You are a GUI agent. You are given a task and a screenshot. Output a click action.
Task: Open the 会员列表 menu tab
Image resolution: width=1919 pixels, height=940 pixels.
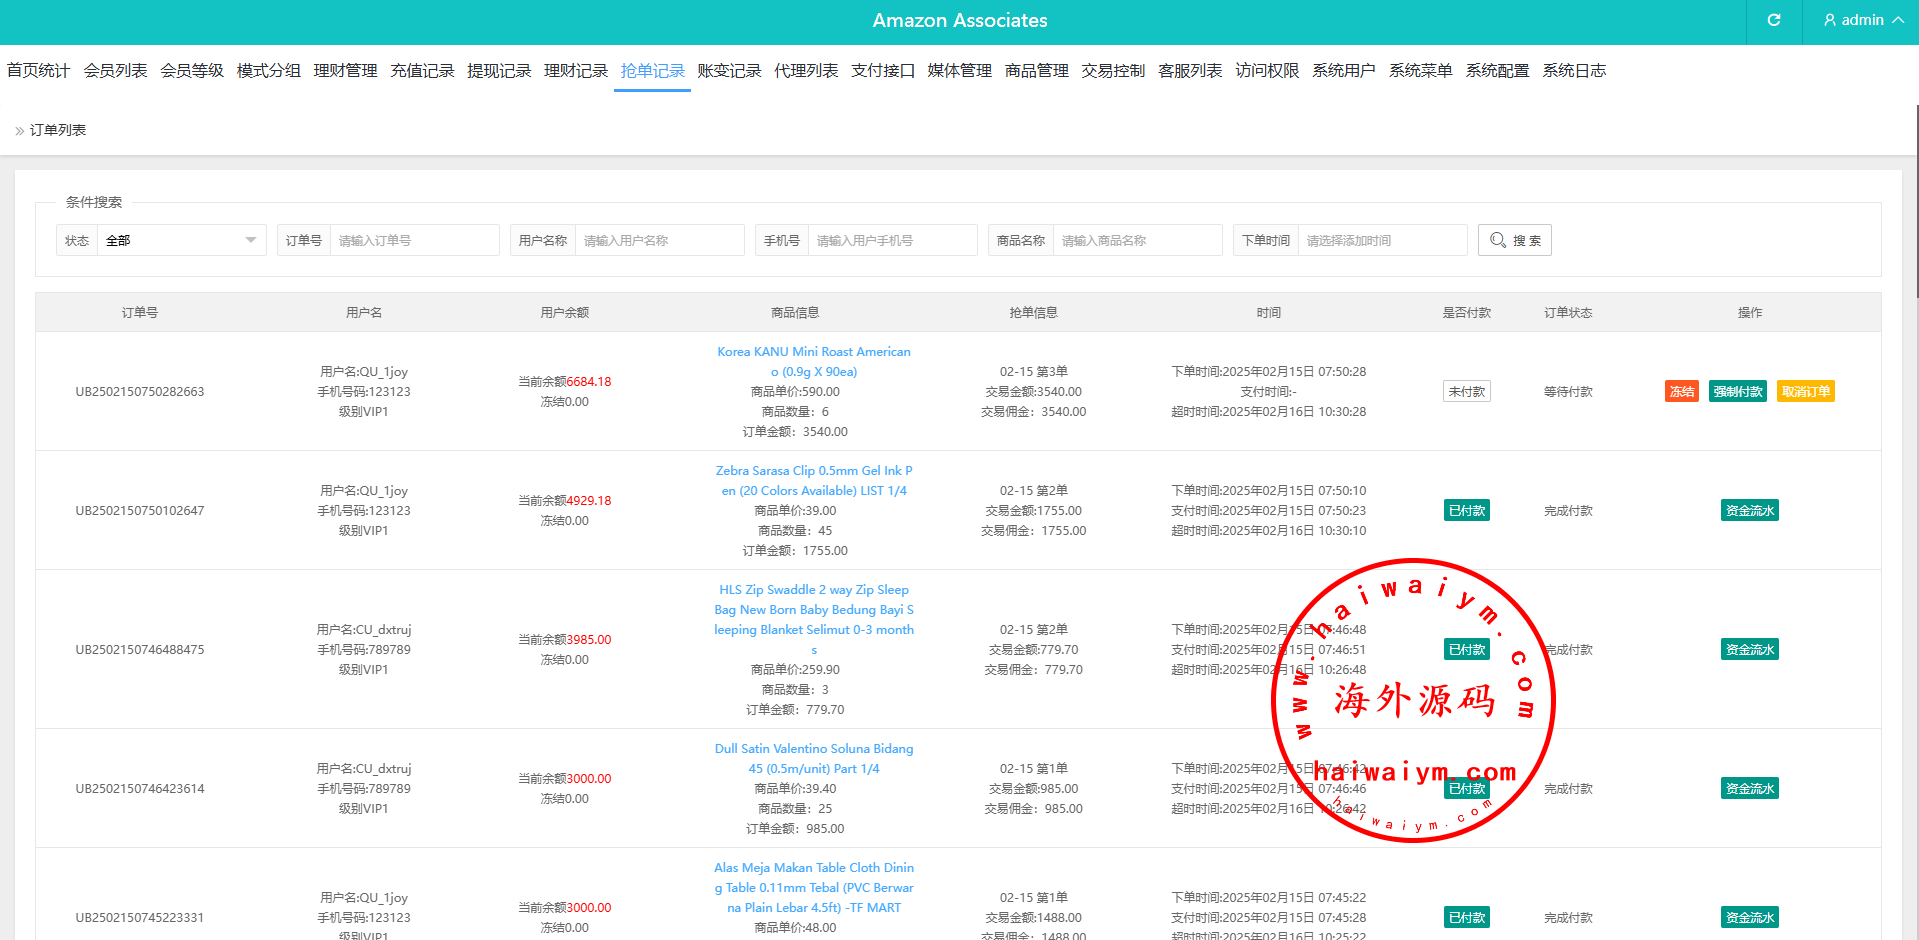point(115,71)
